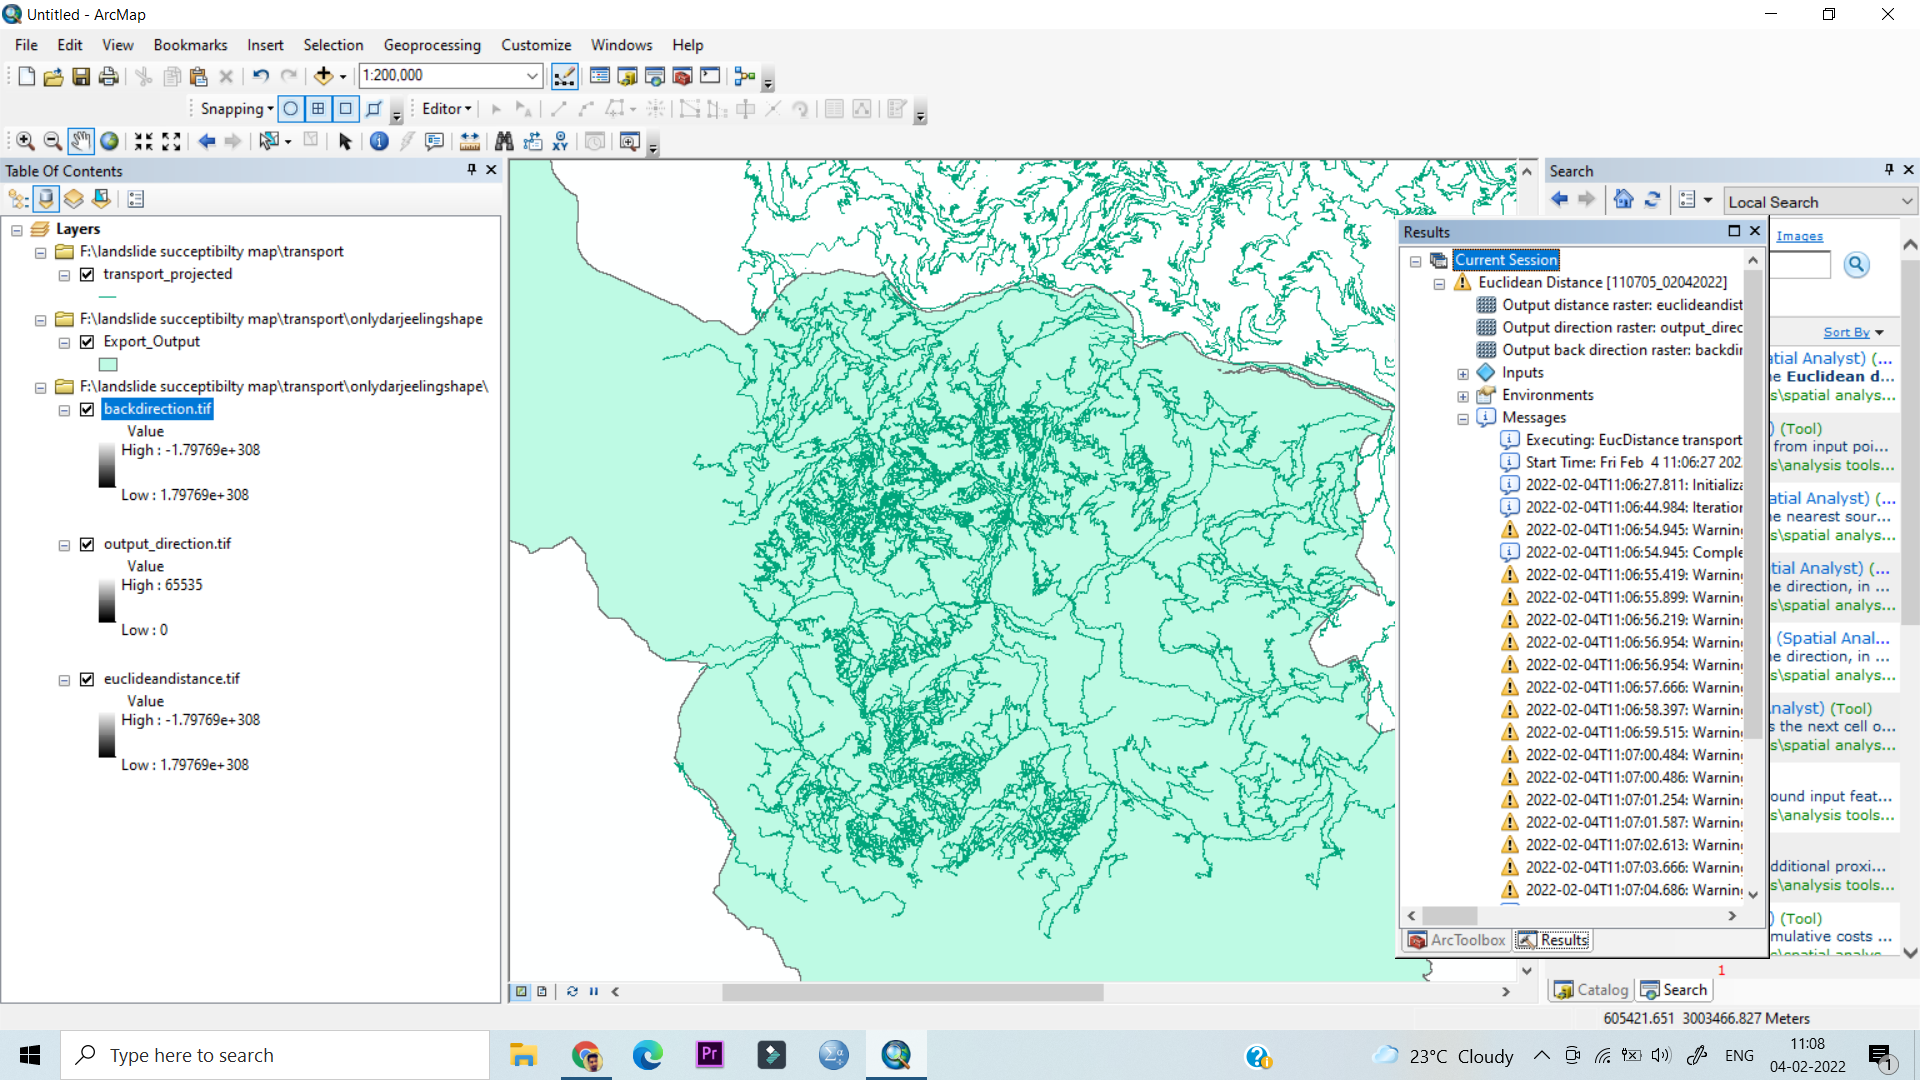Click the Images link in Search panel

pyautogui.click(x=1798, y=235)
